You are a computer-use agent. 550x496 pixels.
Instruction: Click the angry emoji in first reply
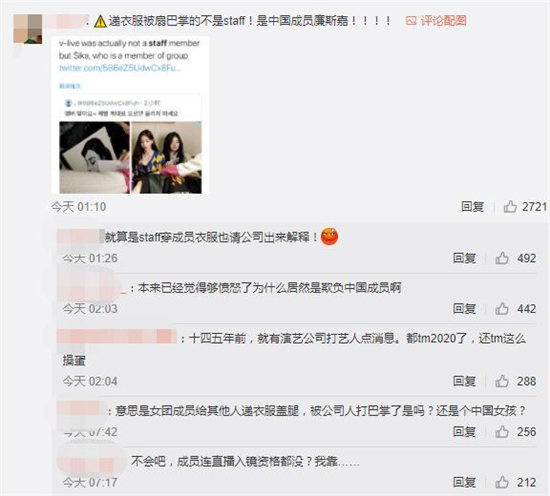[x=329, y=237]
